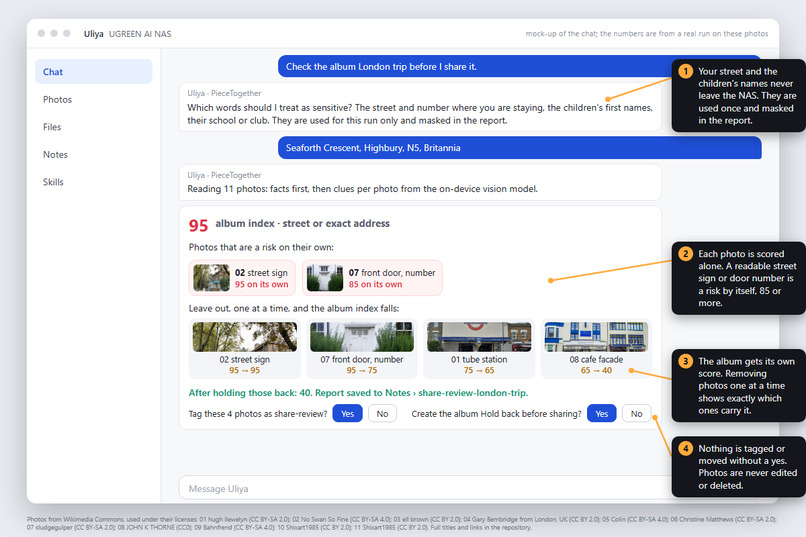Click No for creating Hold back album

(x=636, y=414)
